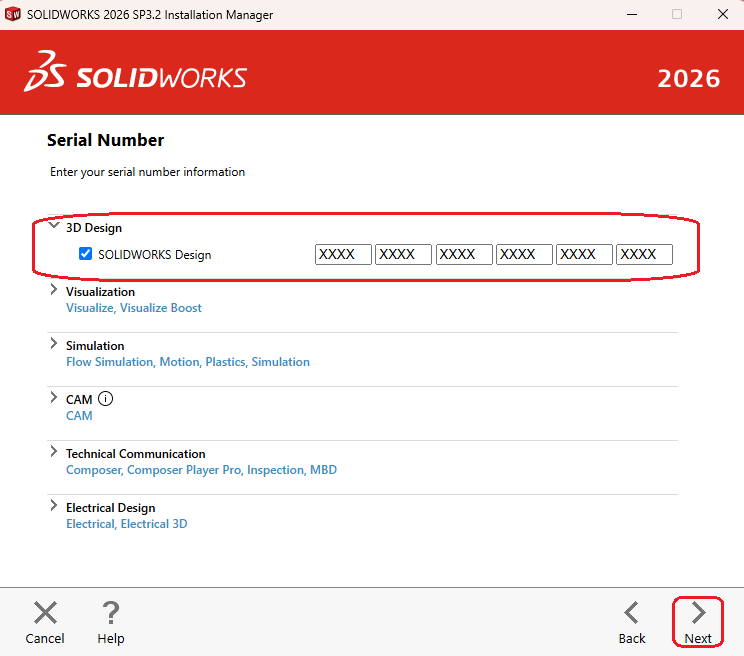This screenshot has width=744, height=656.
Task: Click 'Flow Simulation, Motion, Plastics, Simulation' text
Action: [188, 362]
